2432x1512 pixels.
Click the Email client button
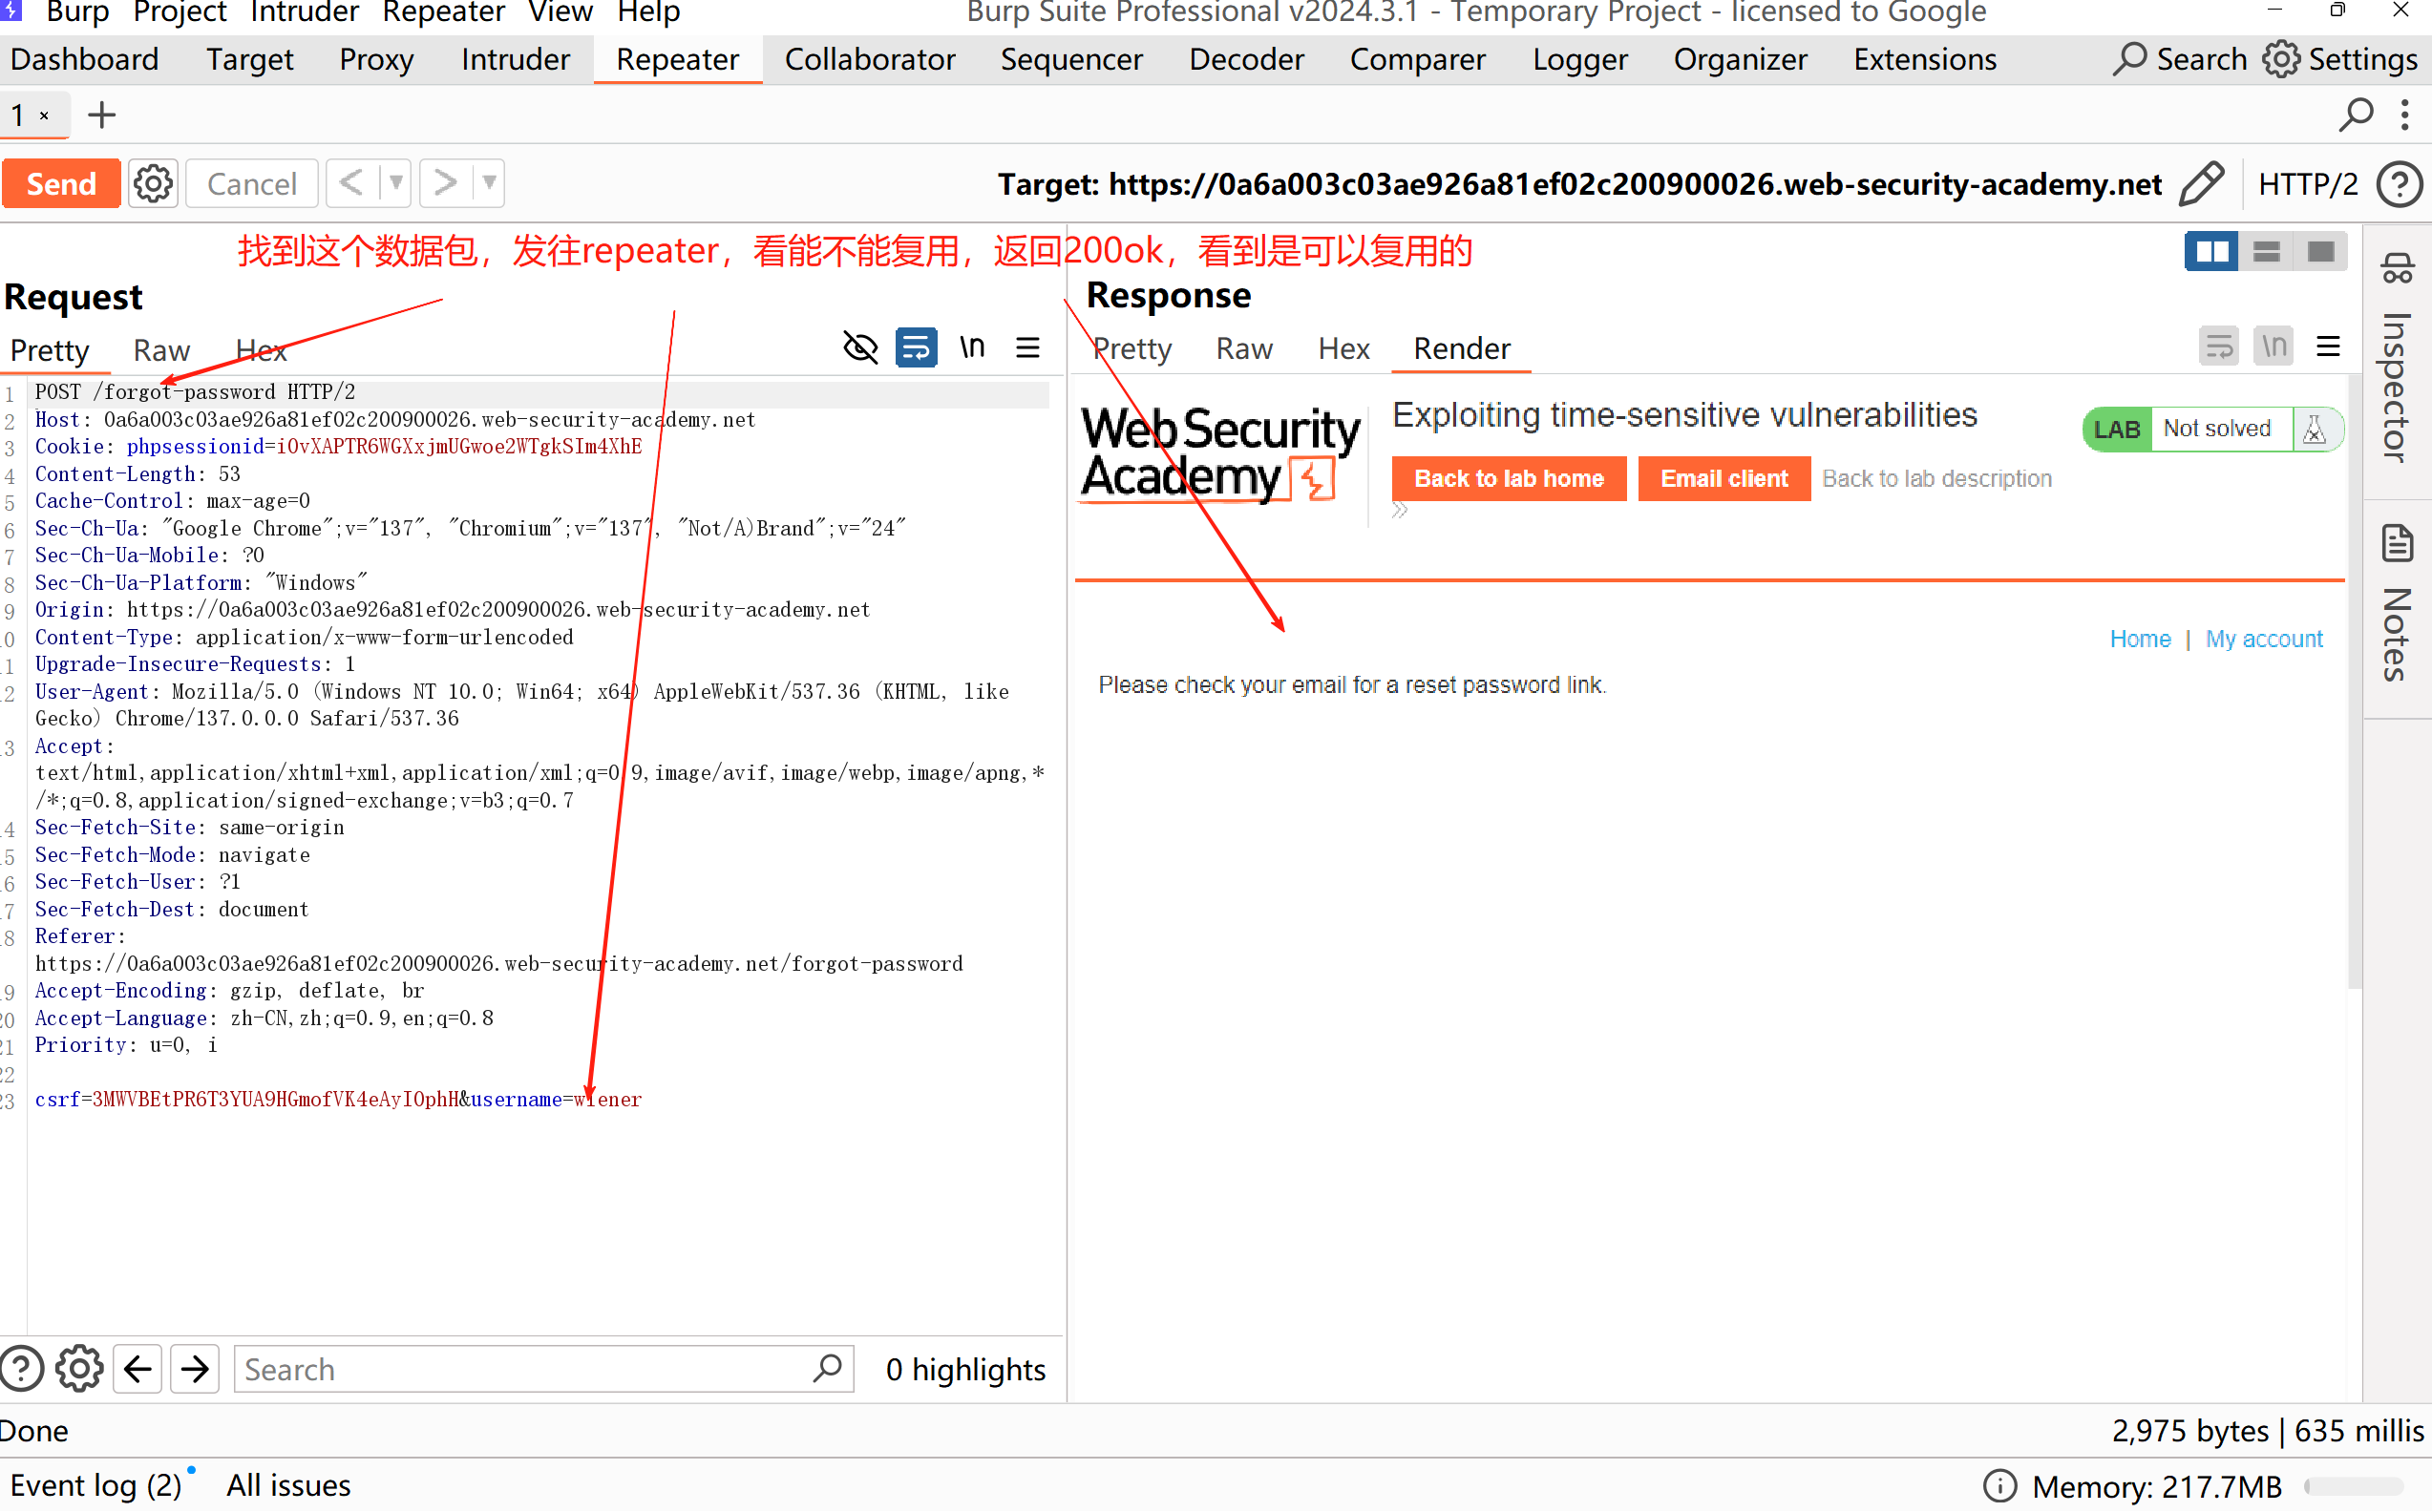1723,479
